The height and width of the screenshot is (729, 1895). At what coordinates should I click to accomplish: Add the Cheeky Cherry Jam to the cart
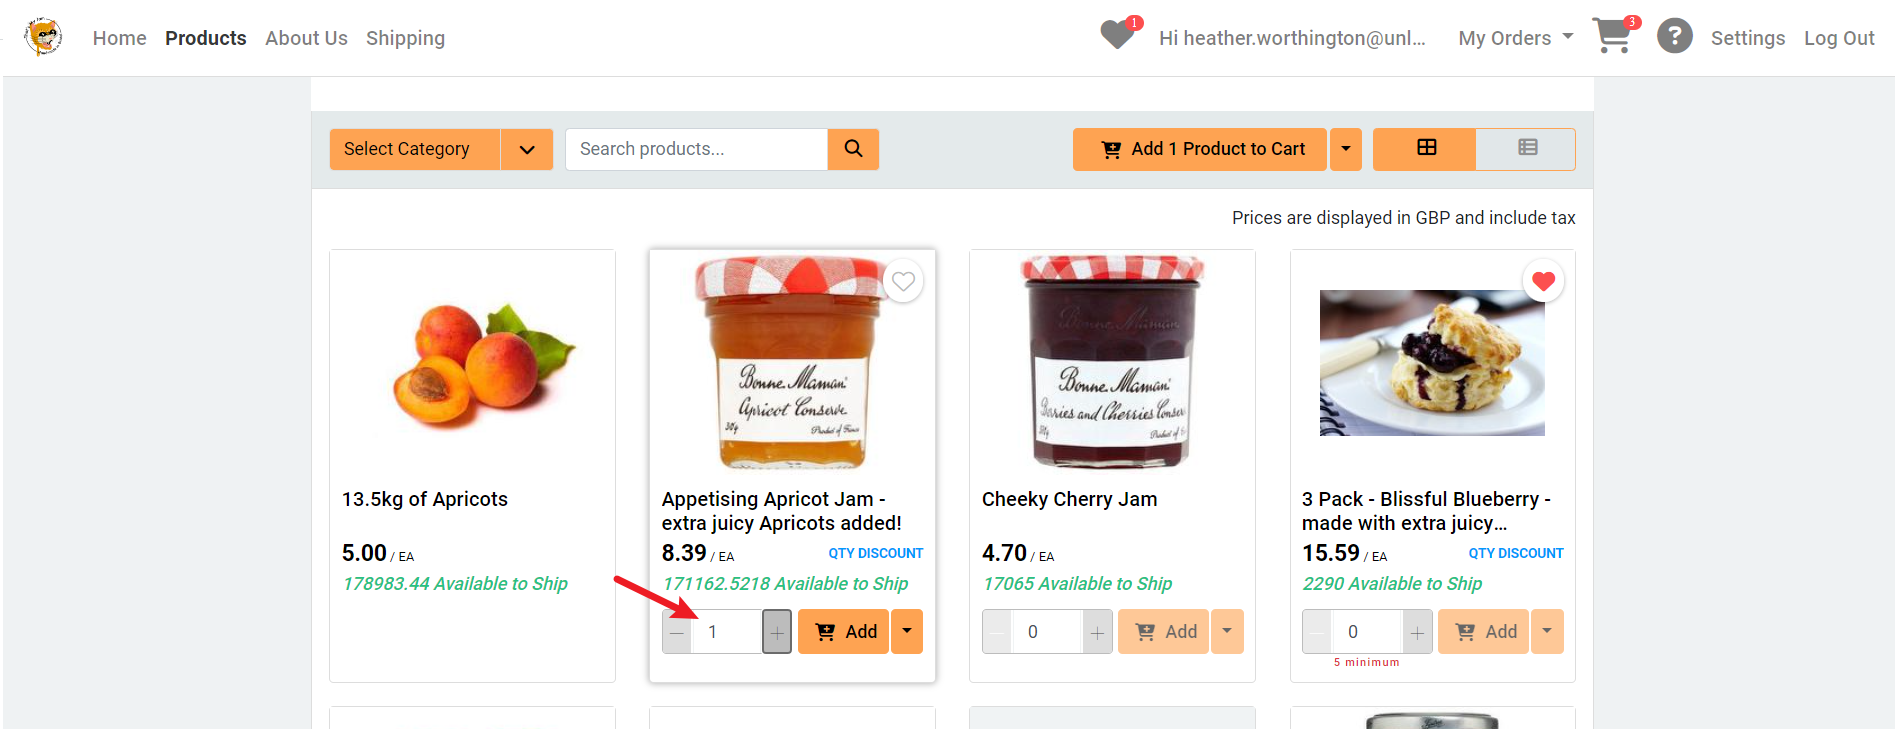pyautogui.click(x=1163, y=631)
